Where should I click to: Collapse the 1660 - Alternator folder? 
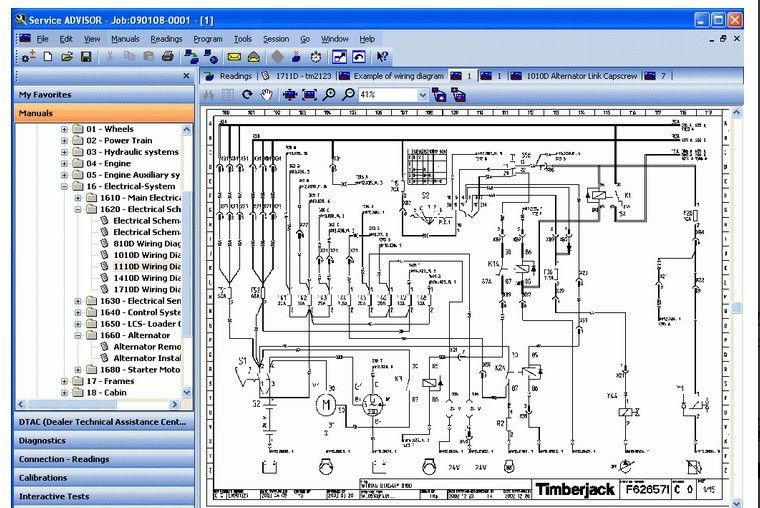[x=78, y=335]
